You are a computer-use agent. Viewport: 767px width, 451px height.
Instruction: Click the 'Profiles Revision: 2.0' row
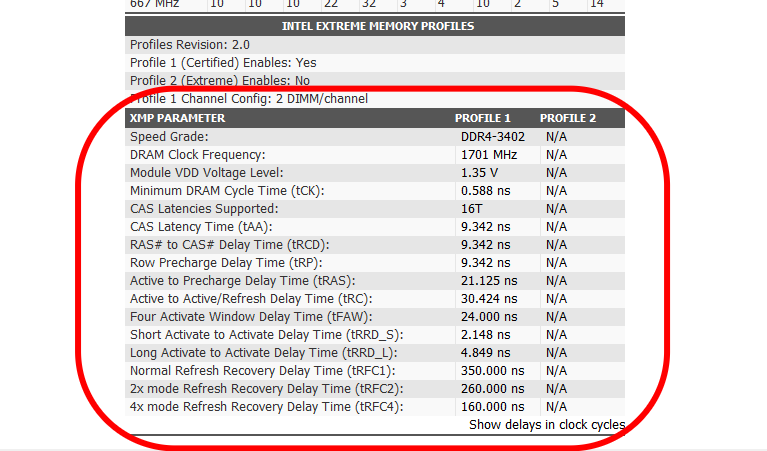coord(375,45)
